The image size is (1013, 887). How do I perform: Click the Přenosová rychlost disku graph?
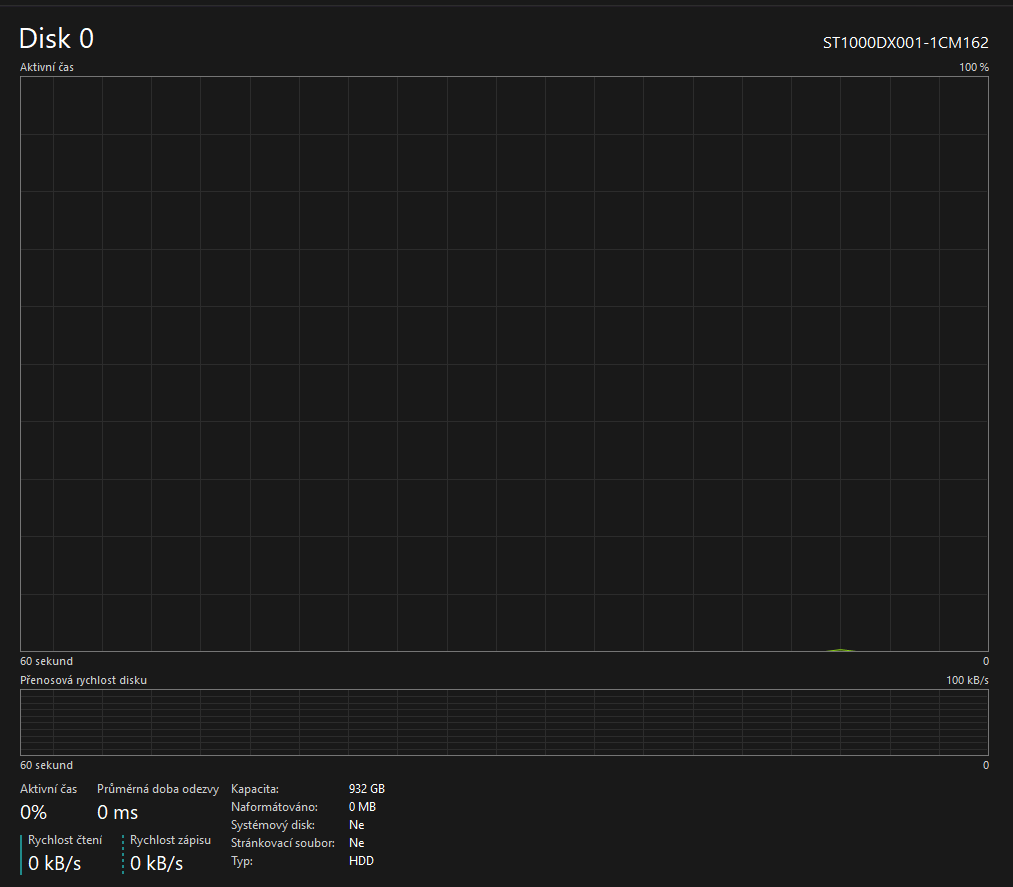[504, 722]
